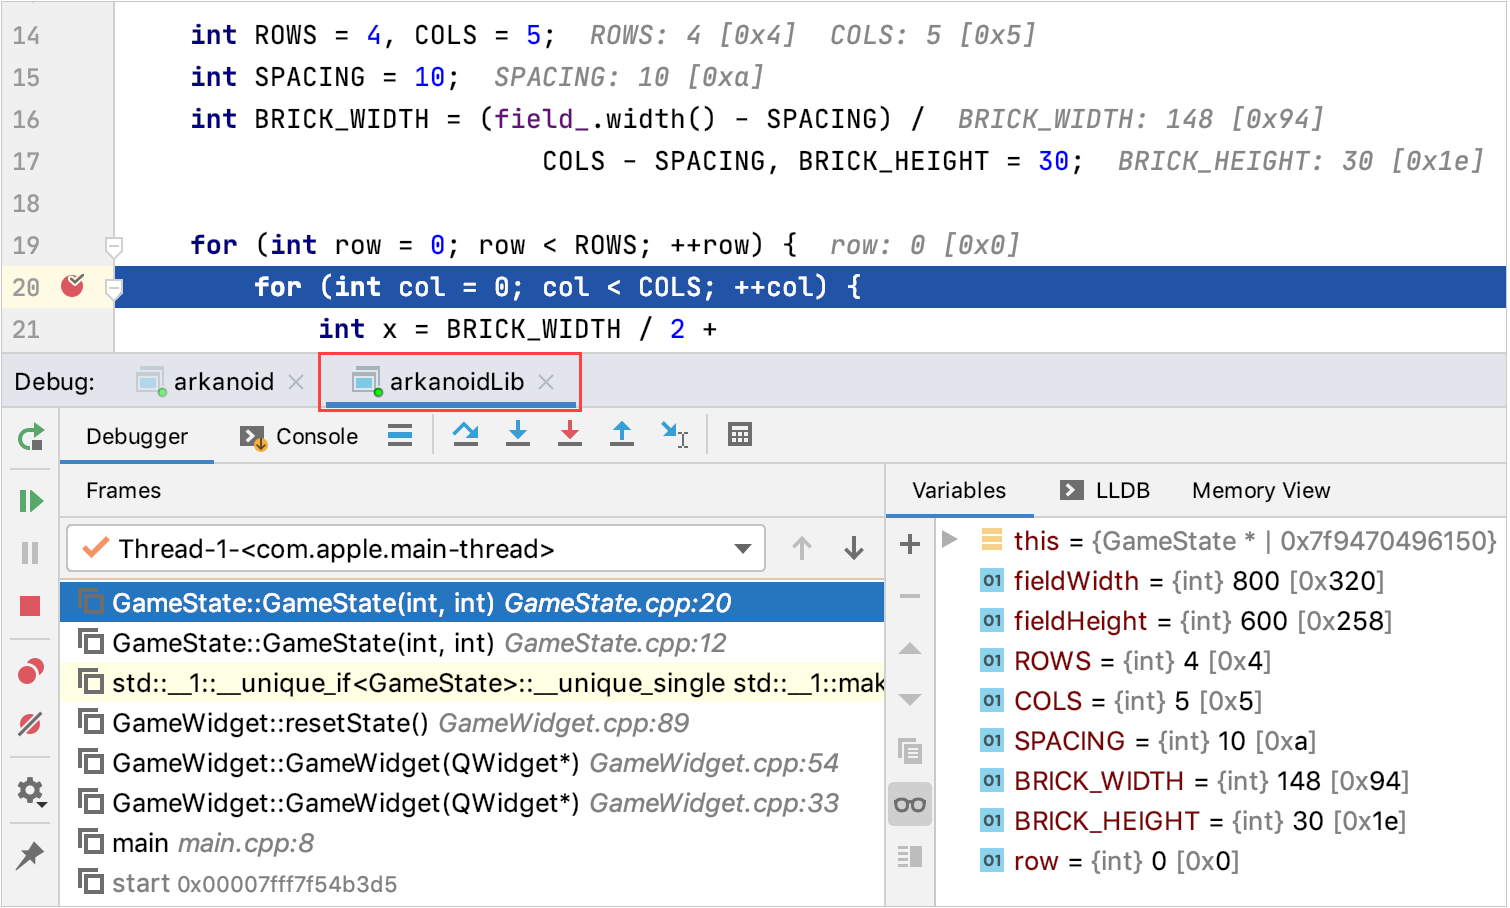
Task: Select the std::__1::__unique_if frame
Action: click(472, 683)
